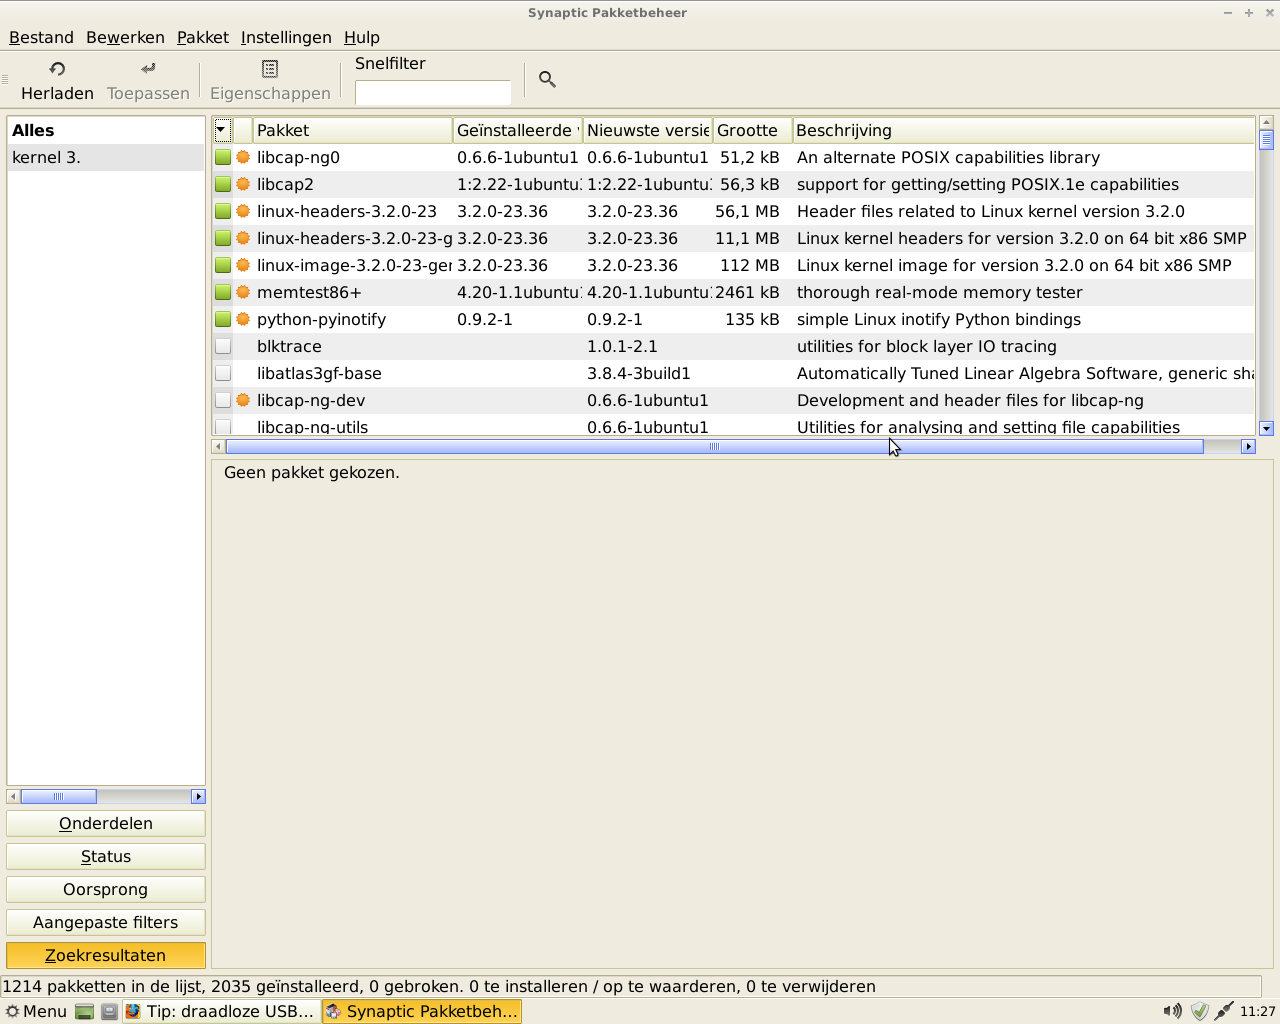Toggle the status checkbox for libcap-ng0
Viewport: 1280px width, 1024px height.
[223, 157]
